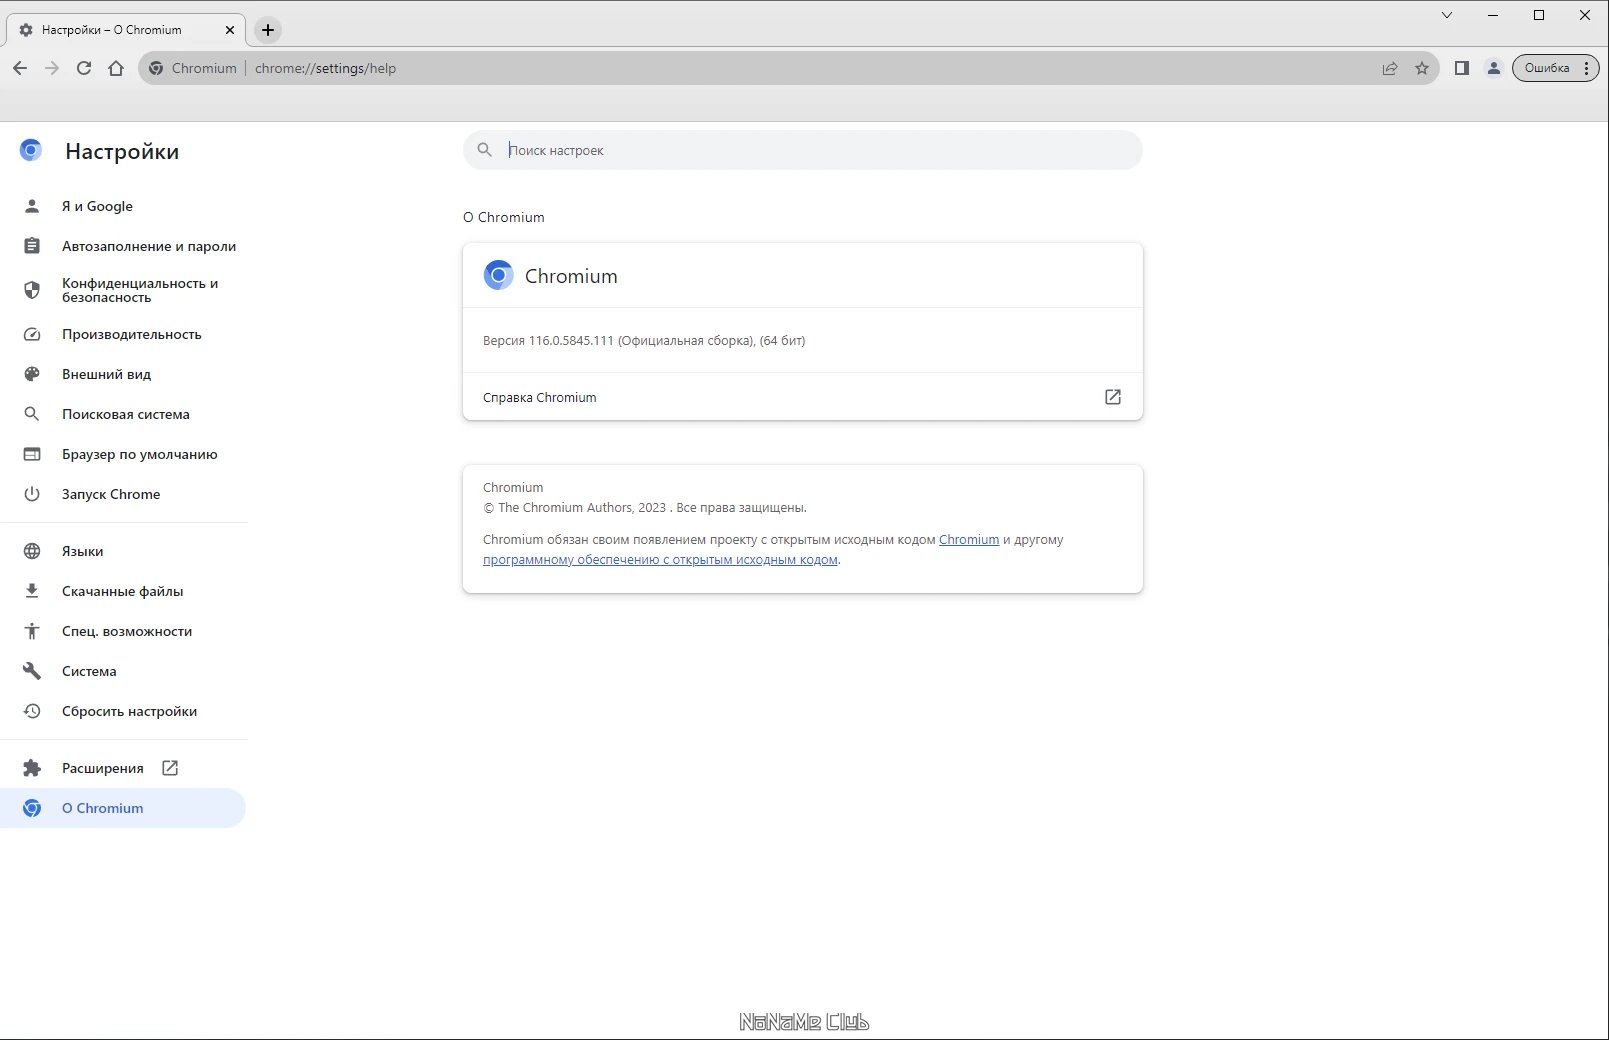Bookmark this page via the star icon
Viewport: 1609px width, 1040px height.
point(1421,68)
